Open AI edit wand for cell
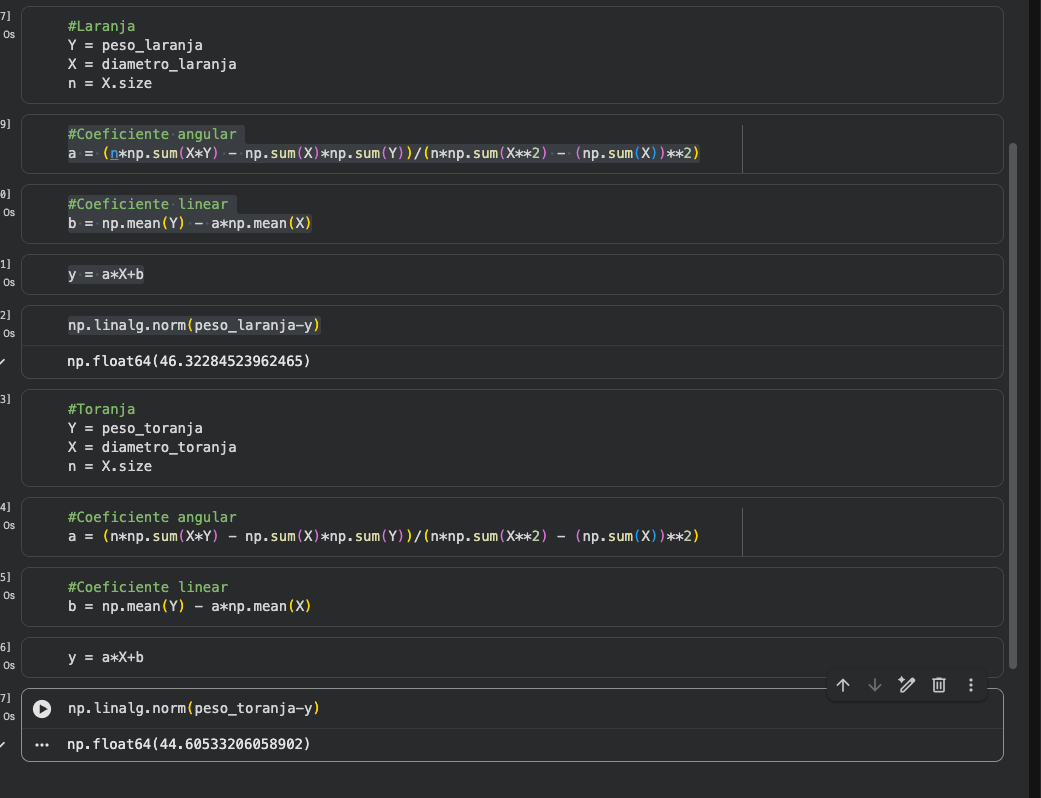 pos(907,685)
